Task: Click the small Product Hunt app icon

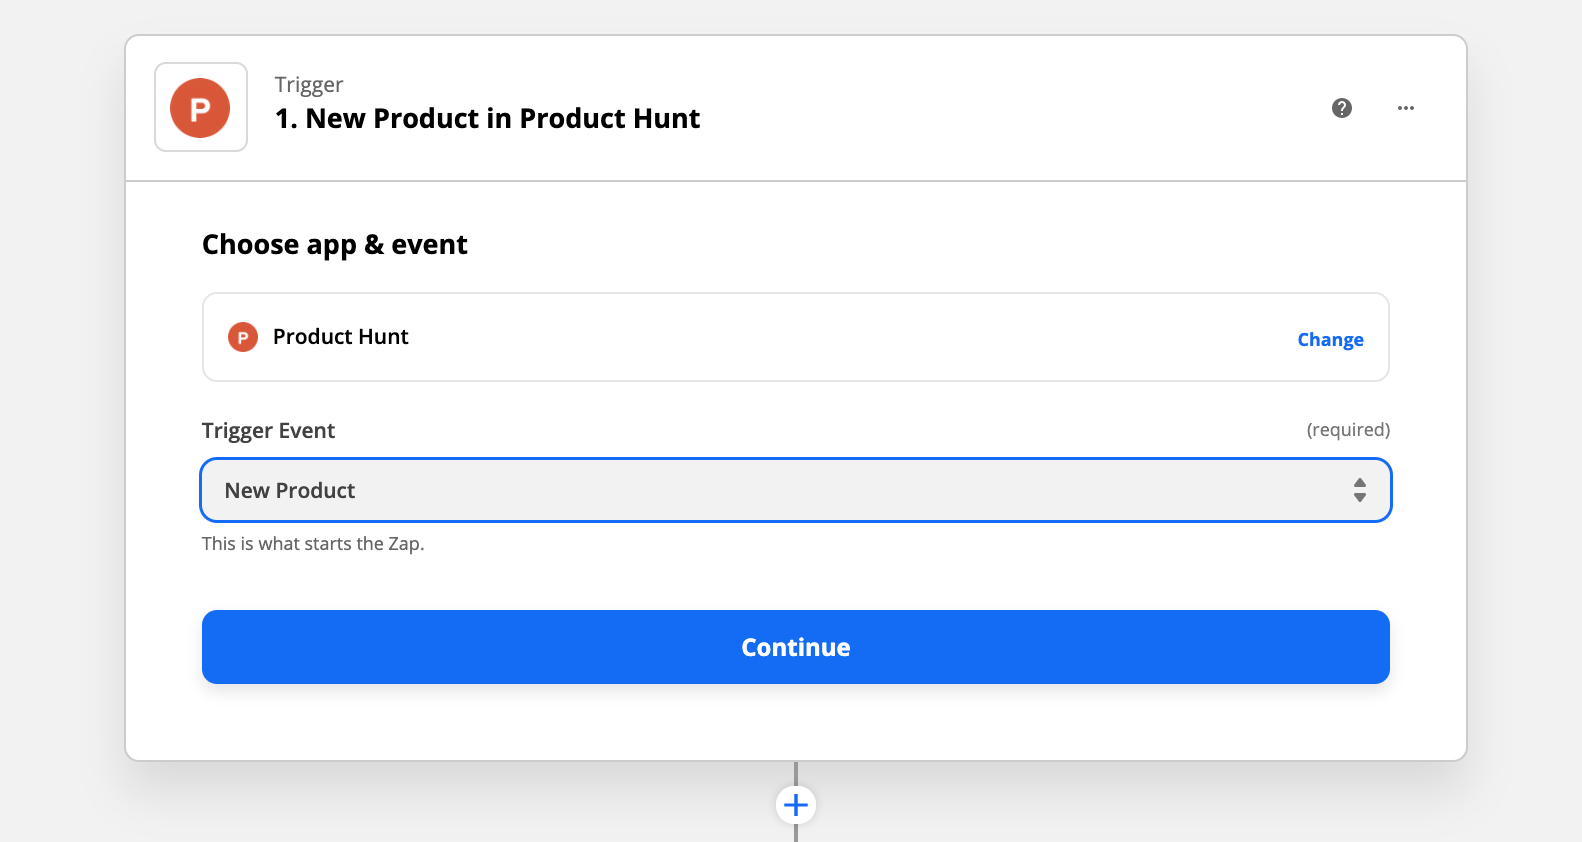Action: [242, 338]
